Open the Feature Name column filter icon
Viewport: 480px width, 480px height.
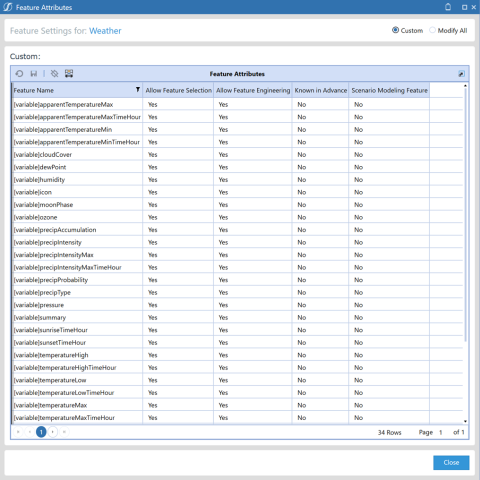[138, 89]
